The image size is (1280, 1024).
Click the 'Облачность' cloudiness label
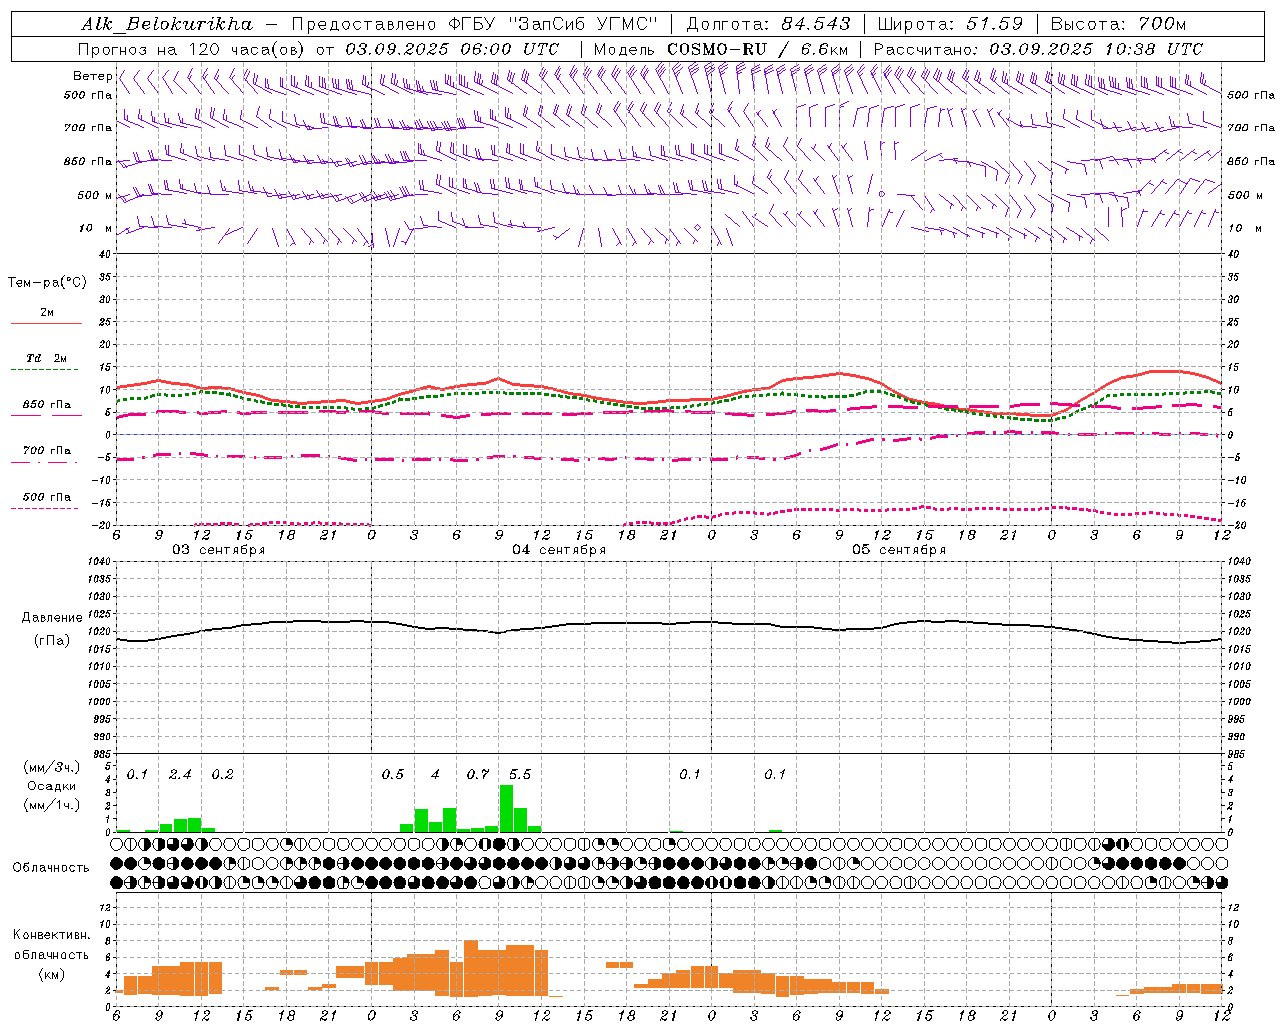tap(51, 867)
